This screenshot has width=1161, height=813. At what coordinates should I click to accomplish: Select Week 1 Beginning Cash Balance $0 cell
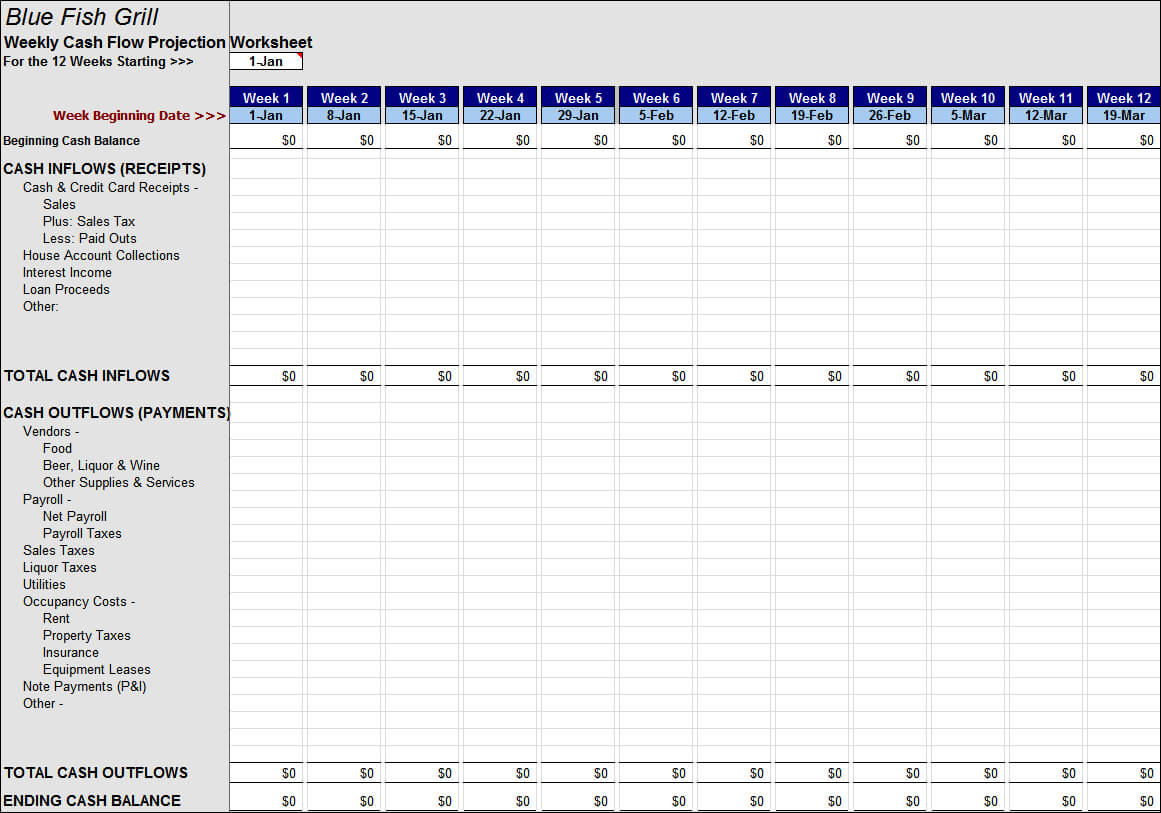point(266,140)
